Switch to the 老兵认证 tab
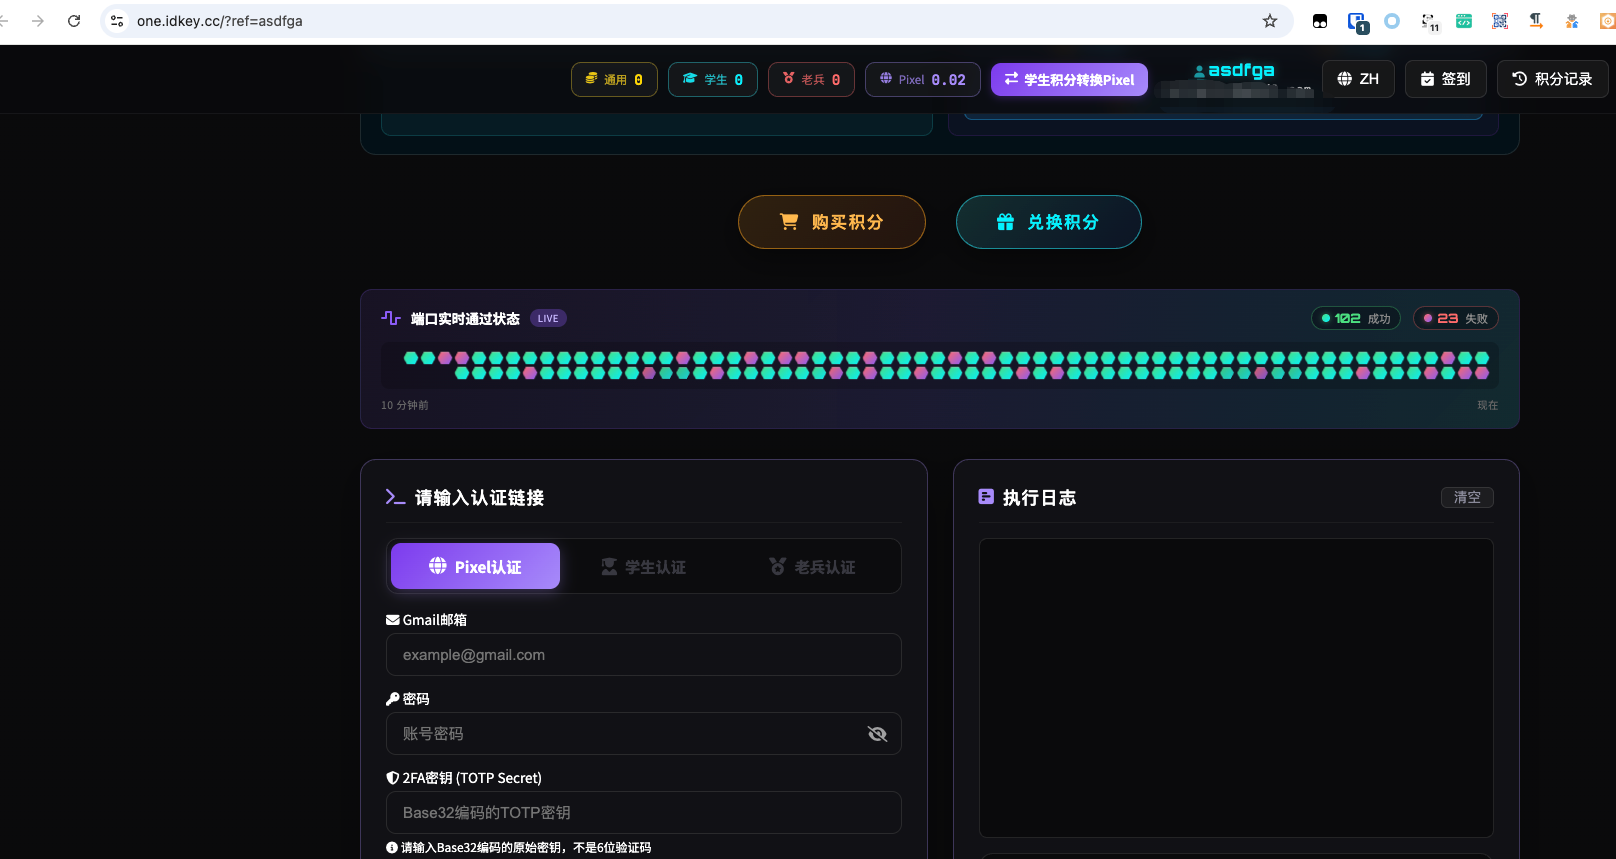Viewport: 1616px width, 859px height. 812,566
